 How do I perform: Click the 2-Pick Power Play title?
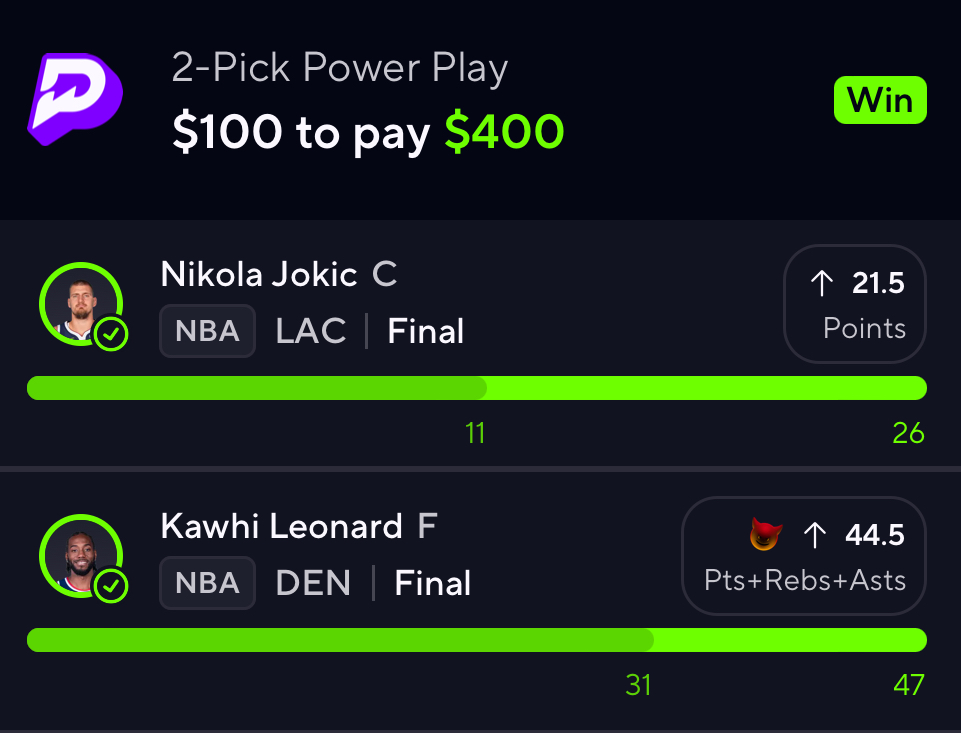(340, 68)
